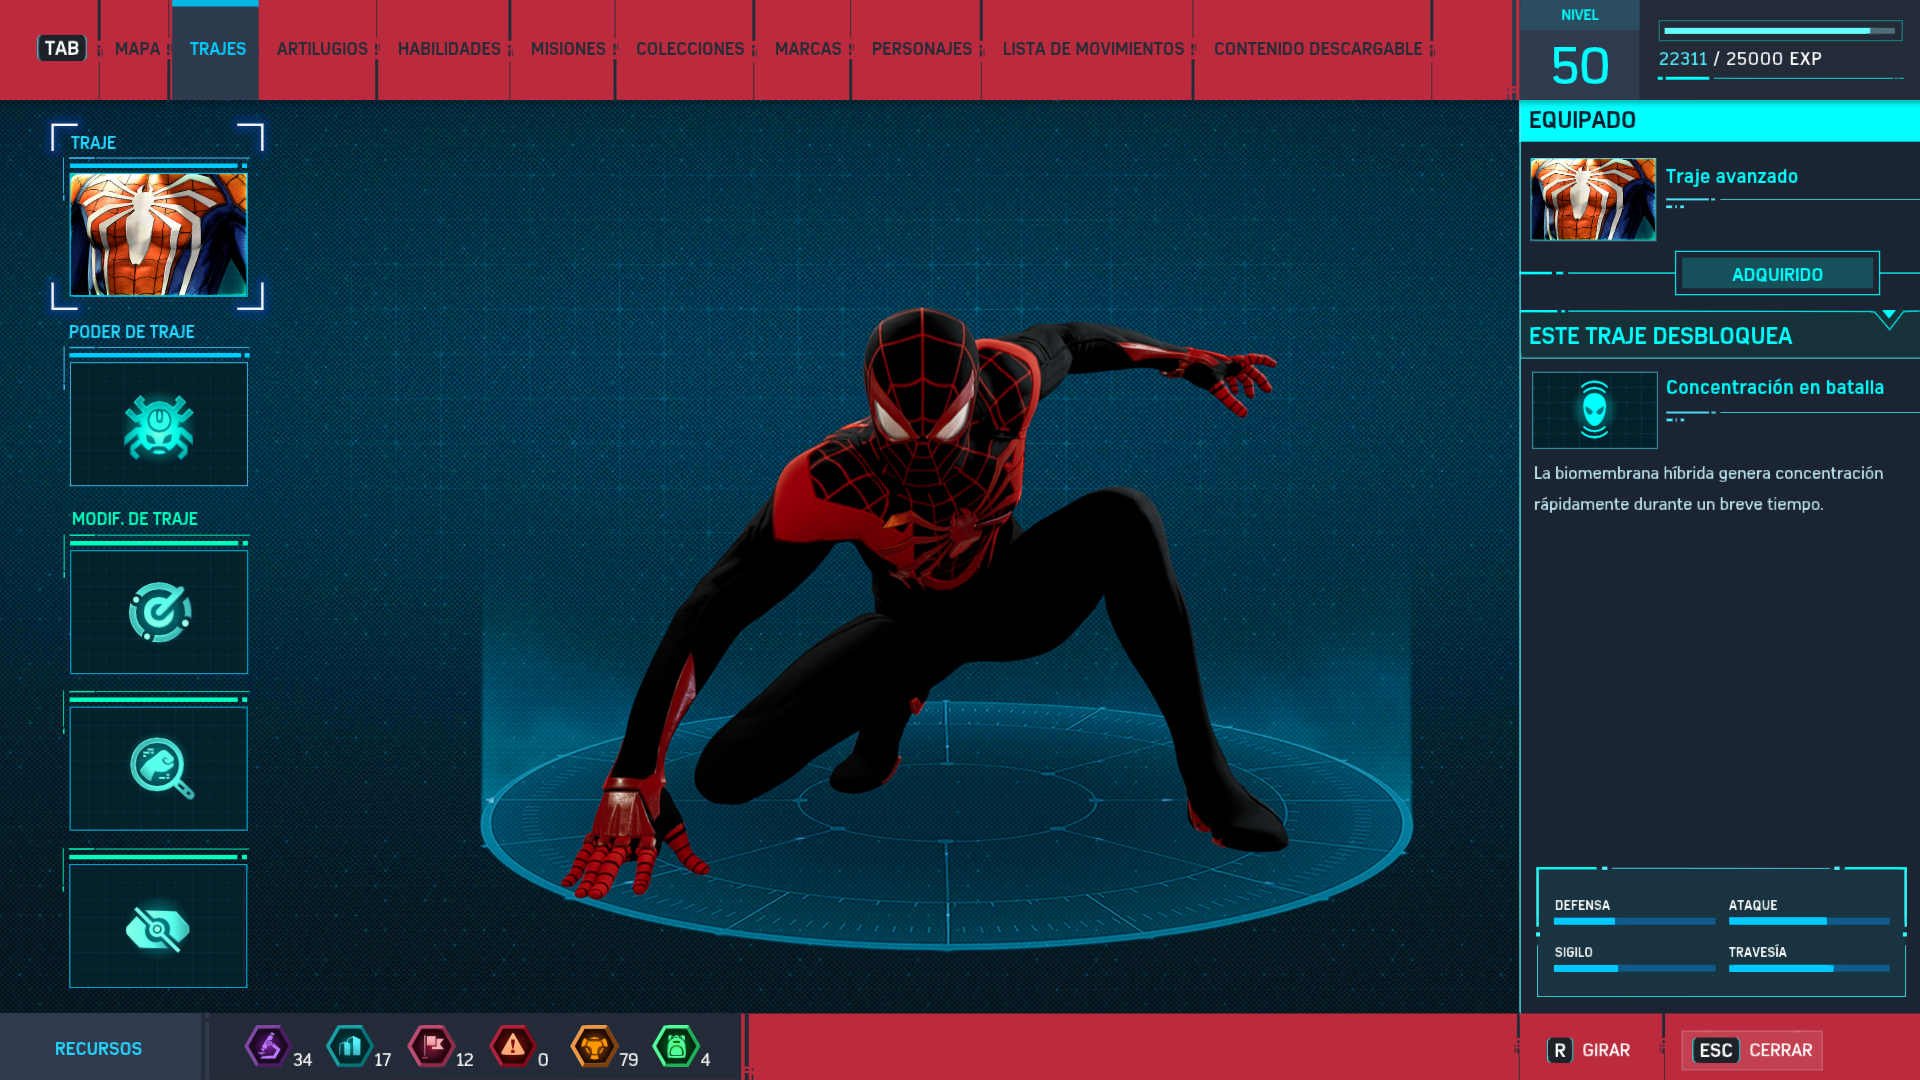This screenshot has height=1080, width=1920.
Task: Click the Traje avanzado name text
Action: pos(1732,176)
